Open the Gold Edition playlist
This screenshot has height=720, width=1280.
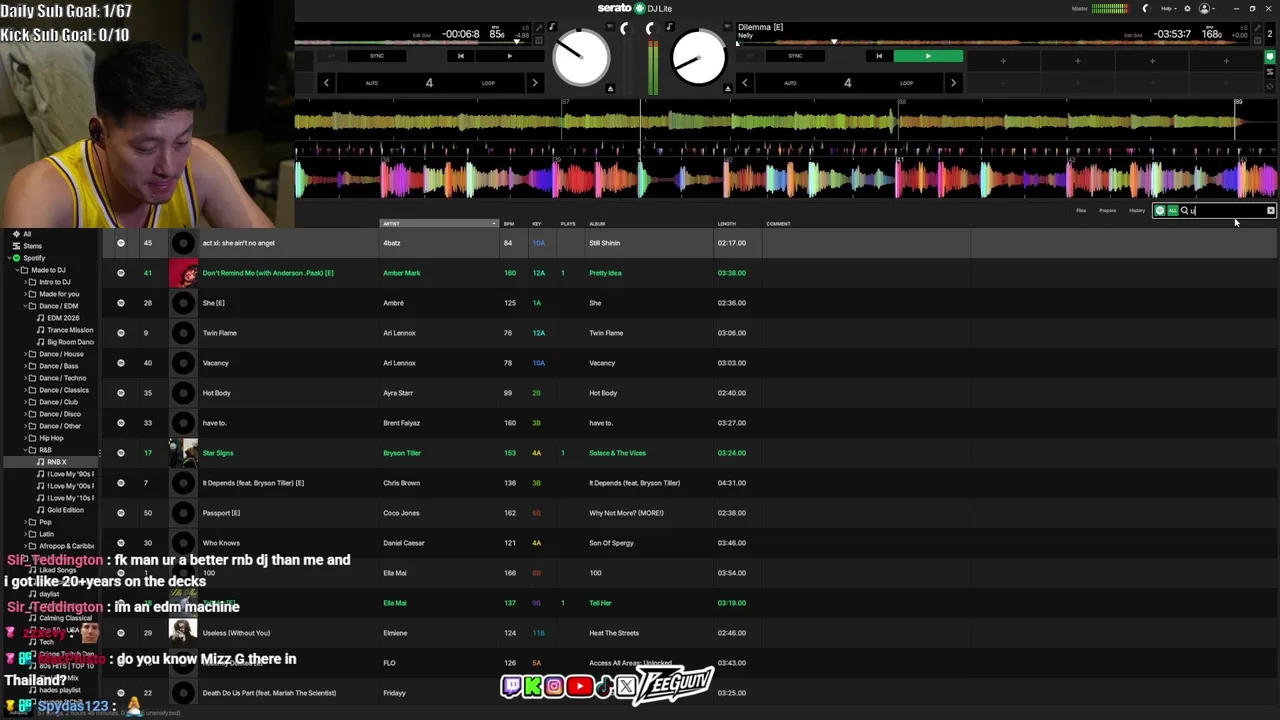pyautogui.click(x=65, y=510)
